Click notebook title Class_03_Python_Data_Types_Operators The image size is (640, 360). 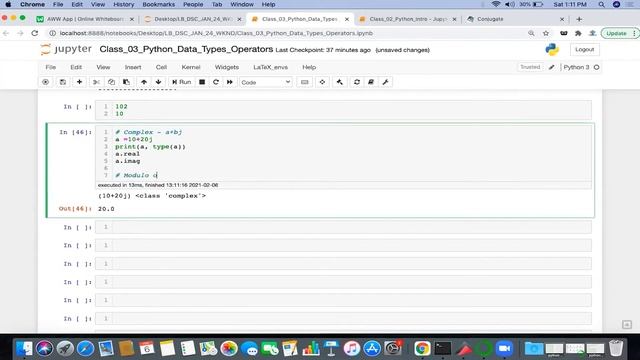(186, 49)
